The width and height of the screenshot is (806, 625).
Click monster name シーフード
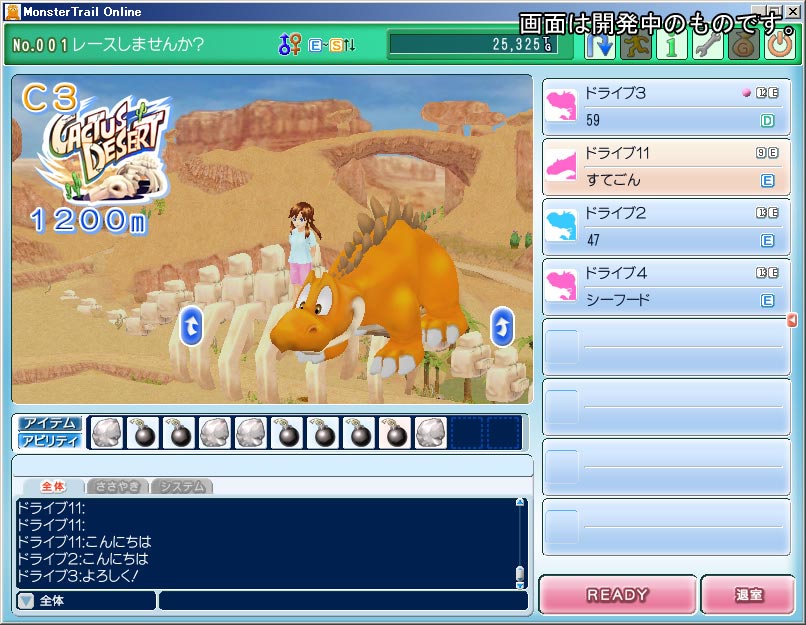[618, 300]
